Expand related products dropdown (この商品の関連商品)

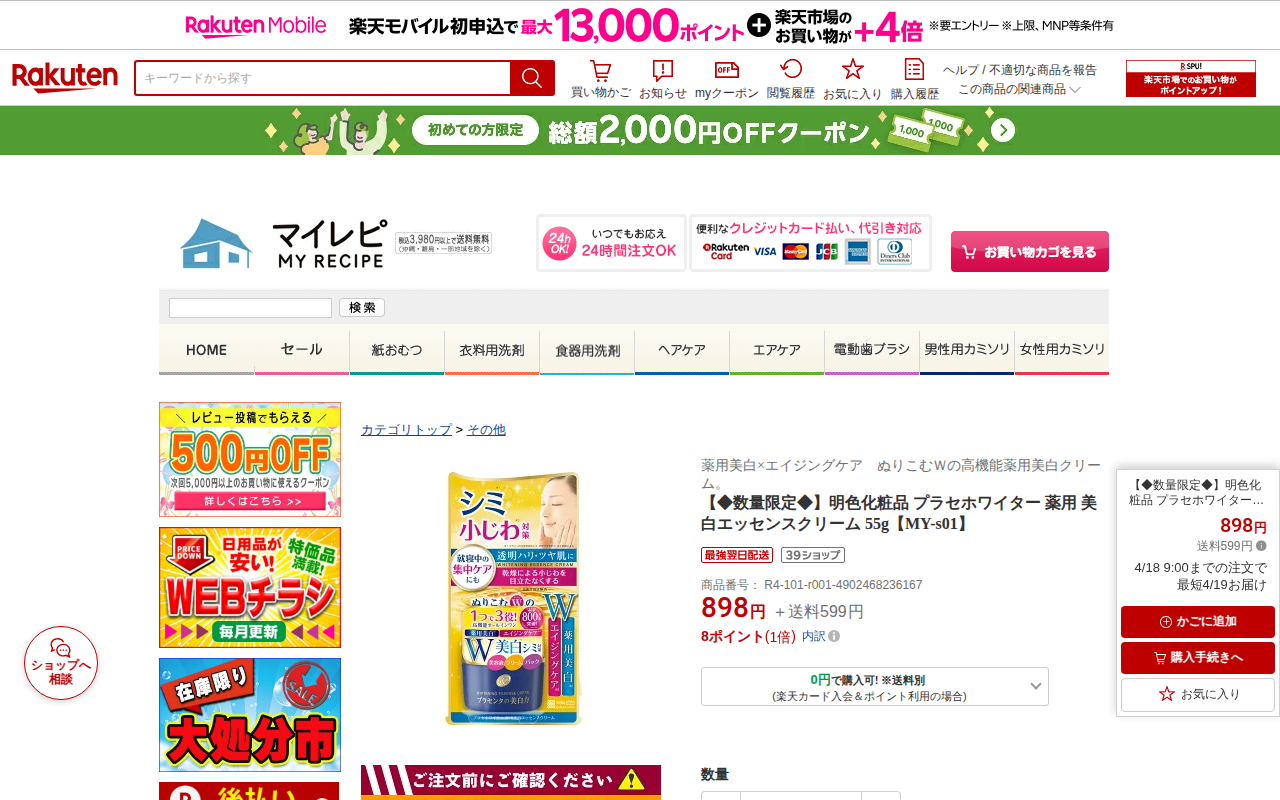[1020, 89]
